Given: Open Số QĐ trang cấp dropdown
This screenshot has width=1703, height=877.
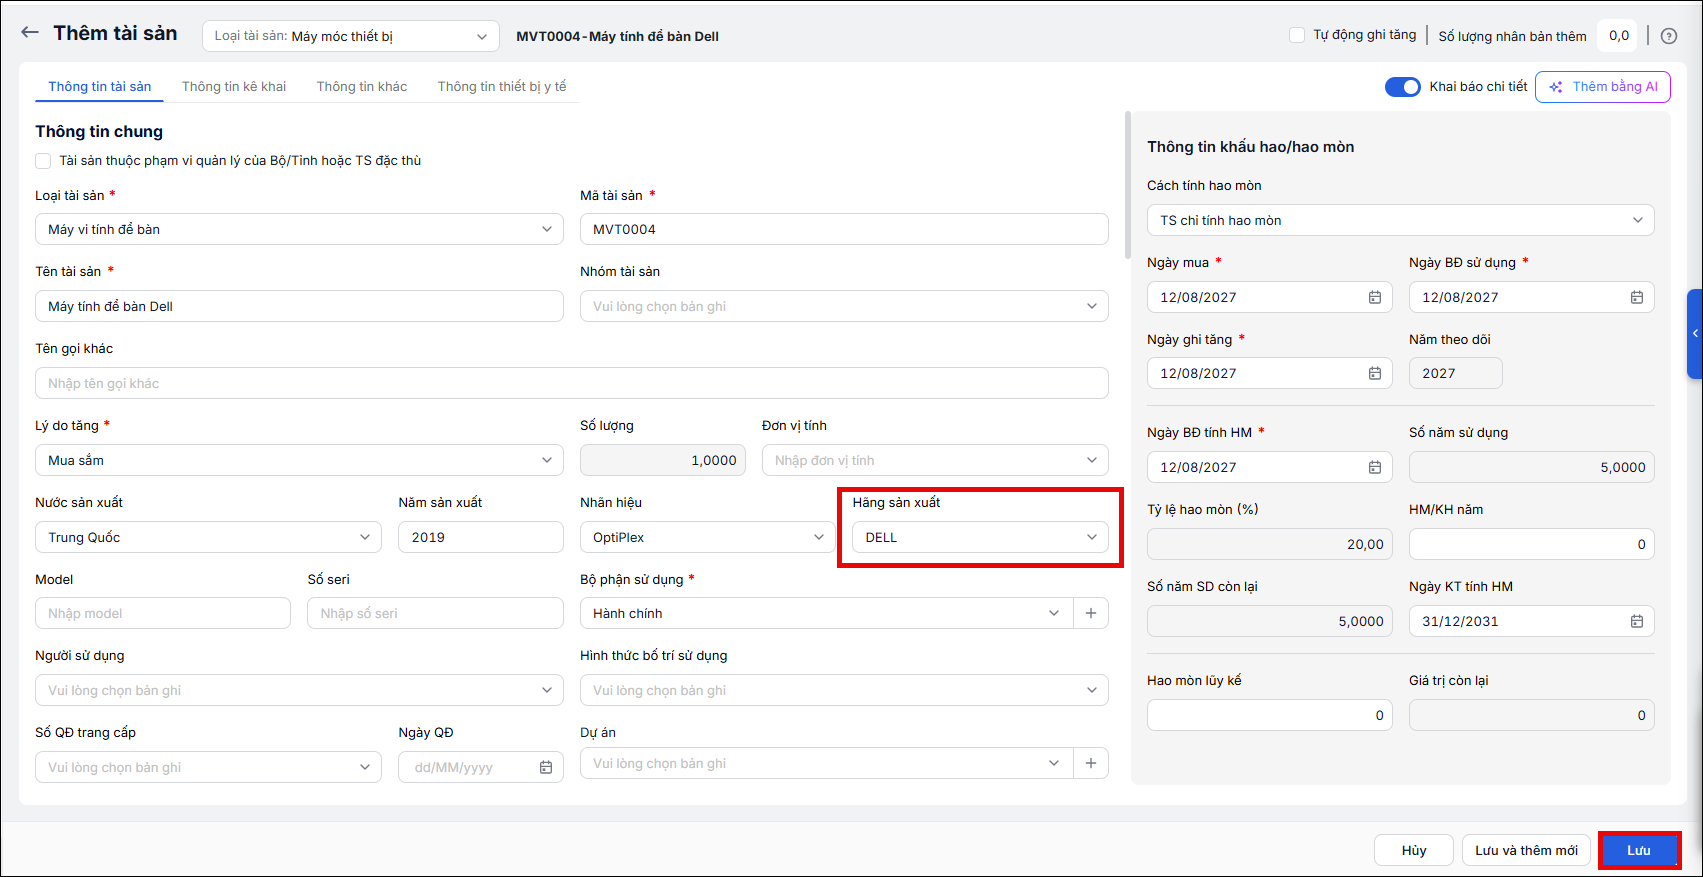Looking at the screenshot, I should 208,767.
